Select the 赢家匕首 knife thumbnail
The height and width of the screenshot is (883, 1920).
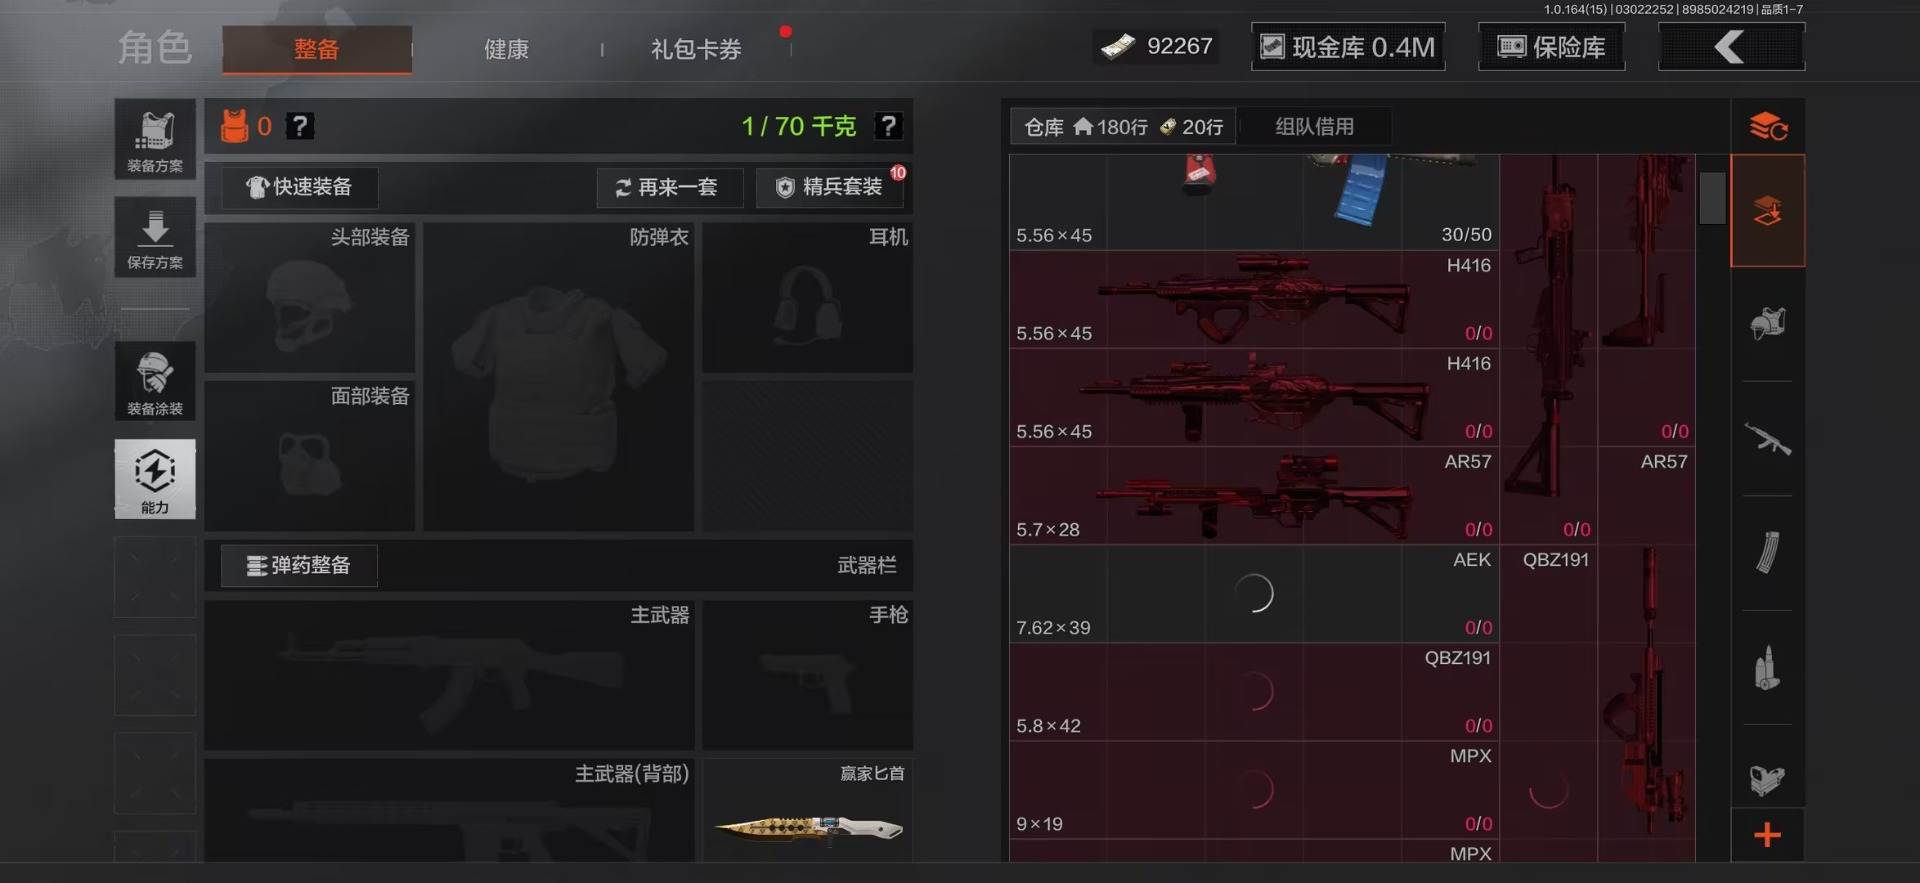pos(808,825)
